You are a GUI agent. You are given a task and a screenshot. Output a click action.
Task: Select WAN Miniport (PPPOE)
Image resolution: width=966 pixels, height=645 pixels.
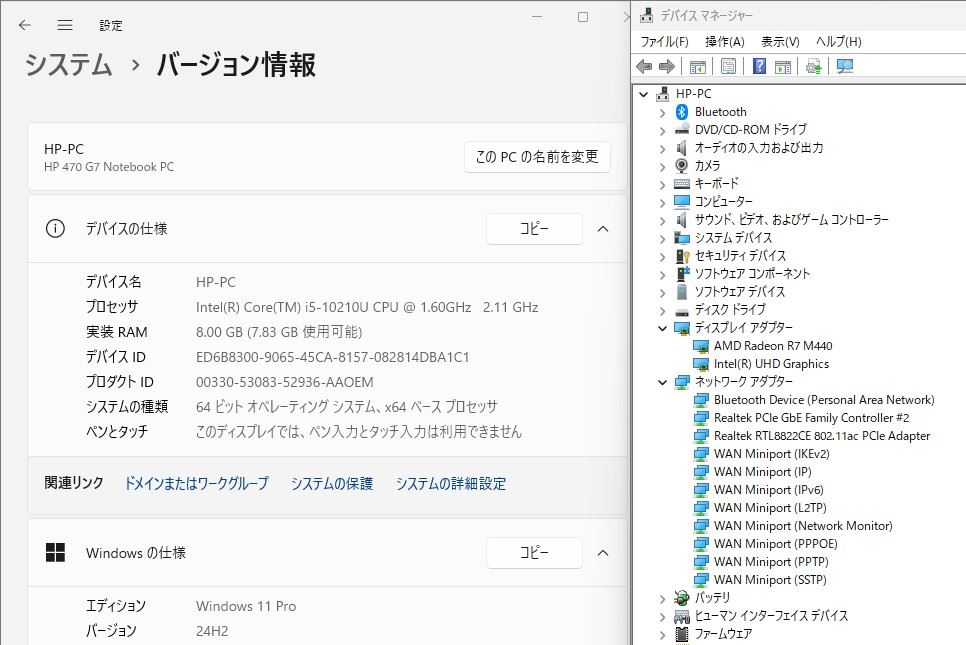click(x=776, y=544)
